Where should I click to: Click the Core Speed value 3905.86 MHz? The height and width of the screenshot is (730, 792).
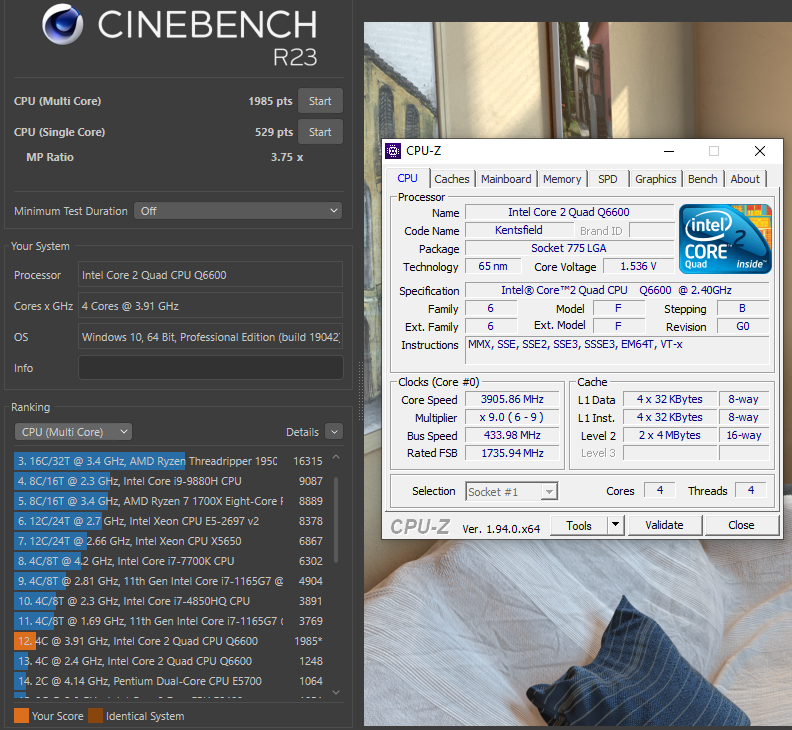(512, 399)
